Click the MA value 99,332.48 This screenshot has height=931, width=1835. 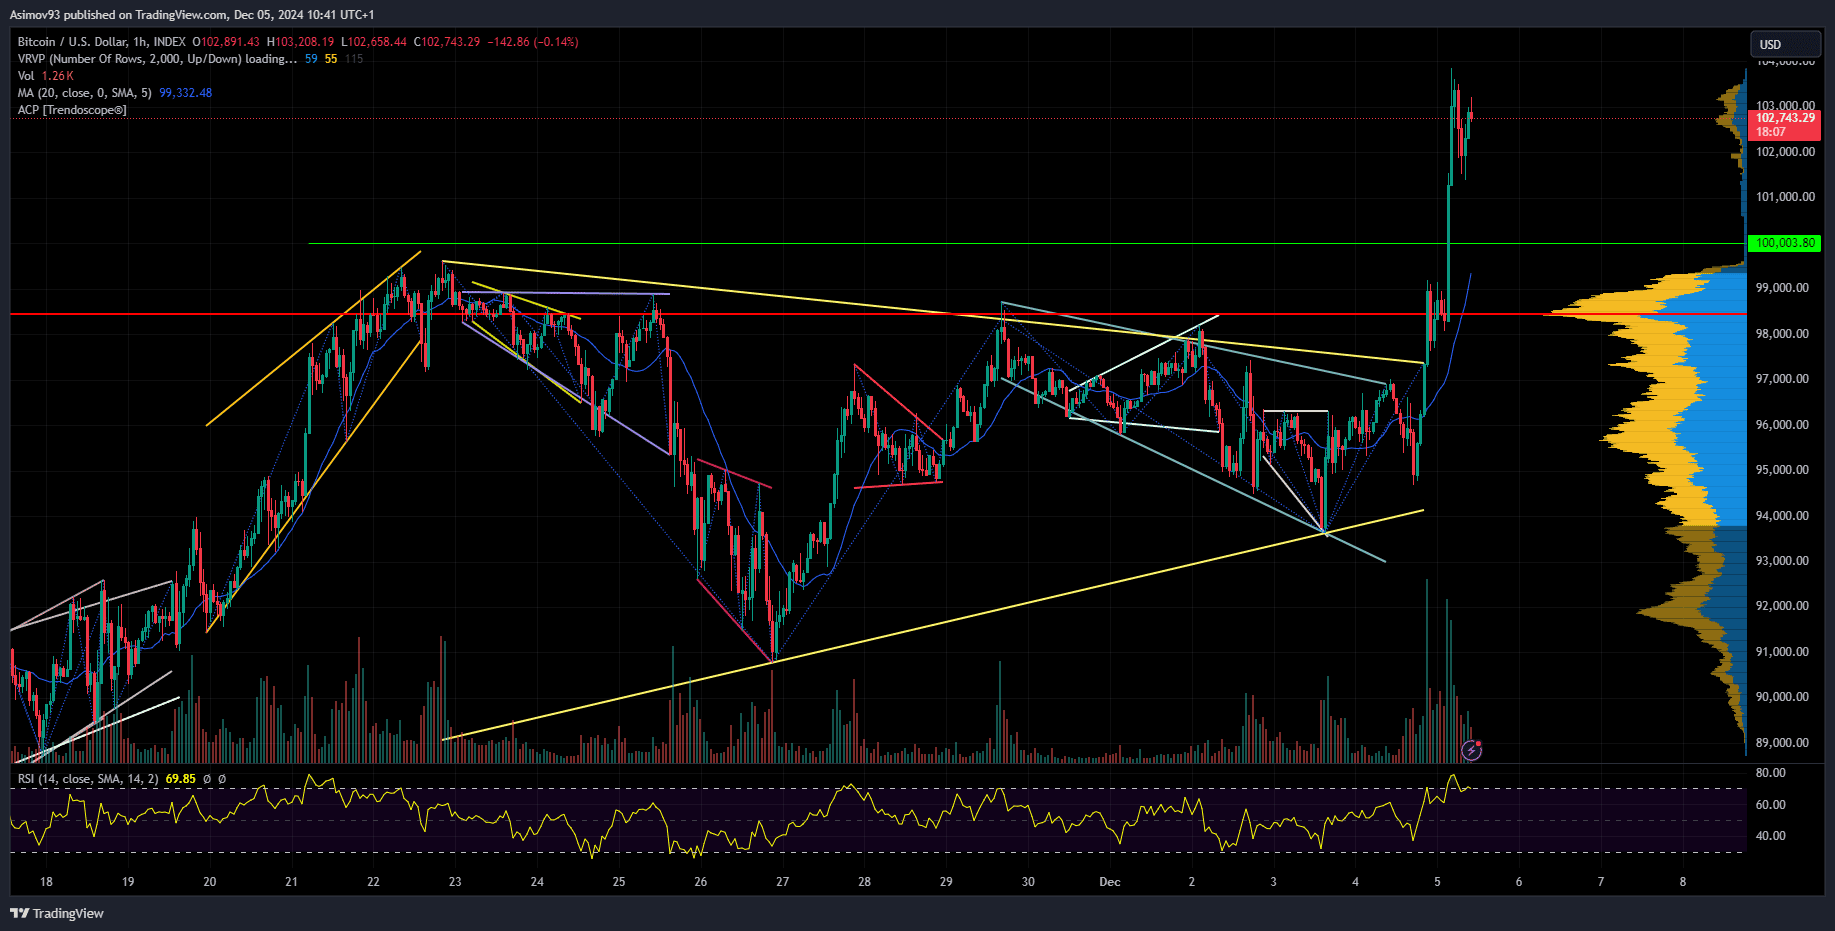185,93
